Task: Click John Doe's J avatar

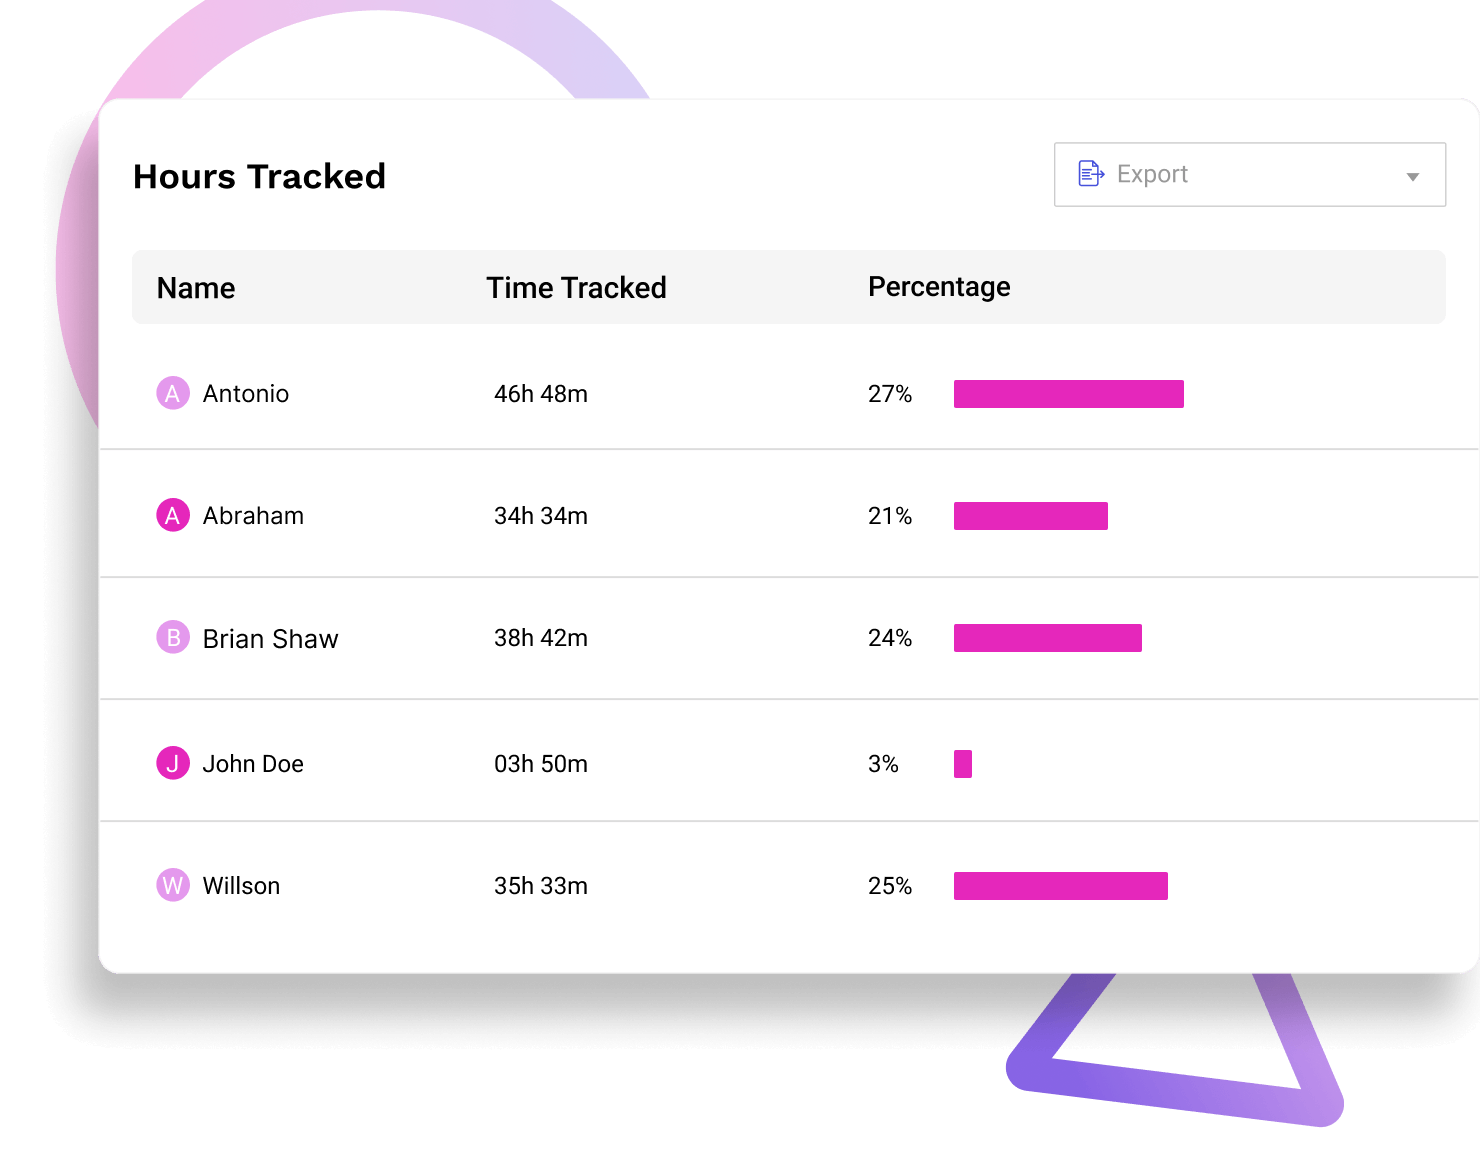Action: [x=173, y=763]
